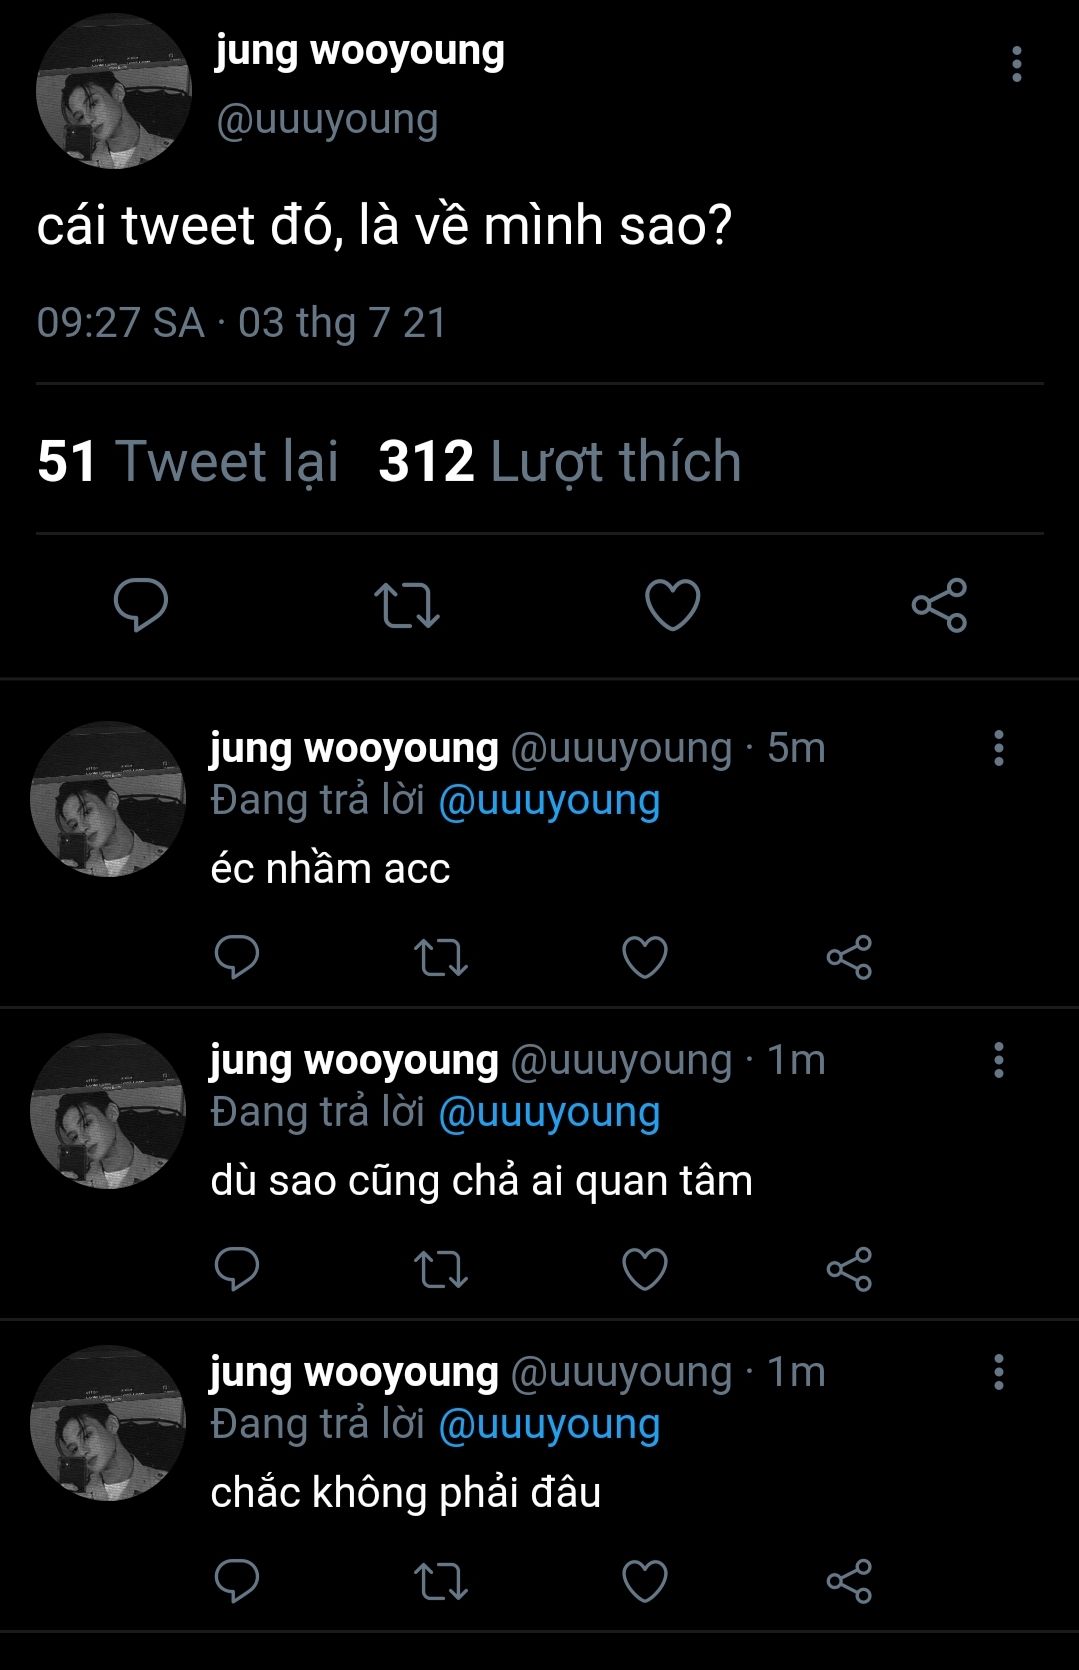1079x1670 pixels.
Task: Share the "chắc không phải đâu" reply
Action: click(849, 1581)
